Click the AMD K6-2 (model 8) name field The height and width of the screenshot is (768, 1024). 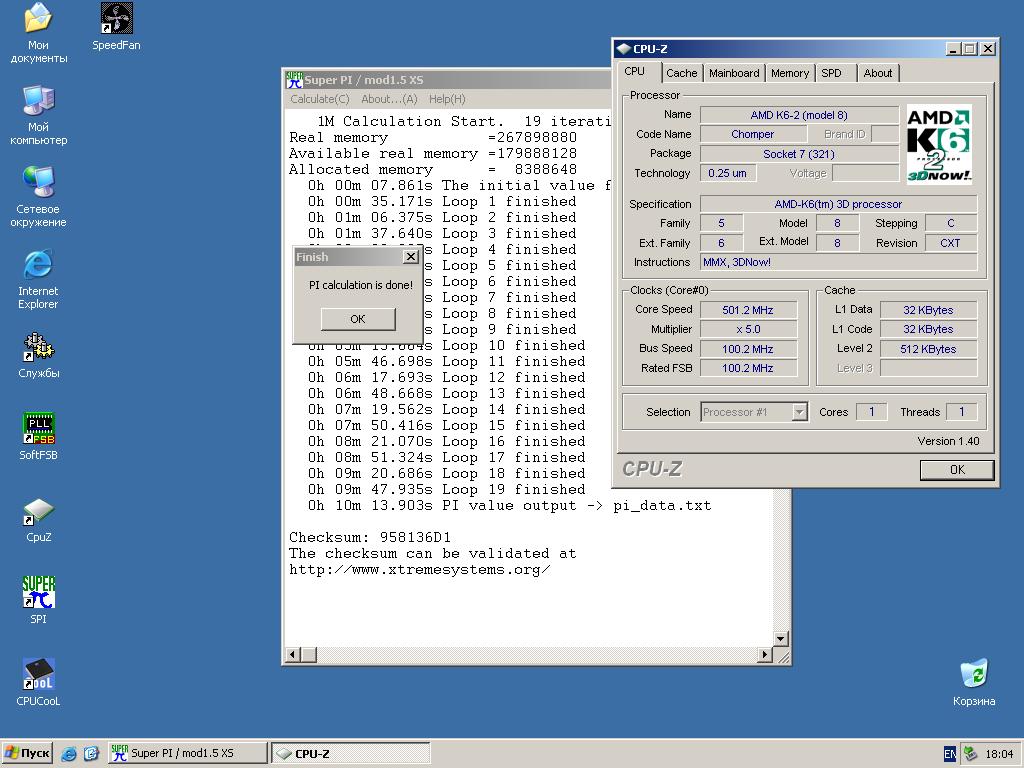tap(799, 115)
